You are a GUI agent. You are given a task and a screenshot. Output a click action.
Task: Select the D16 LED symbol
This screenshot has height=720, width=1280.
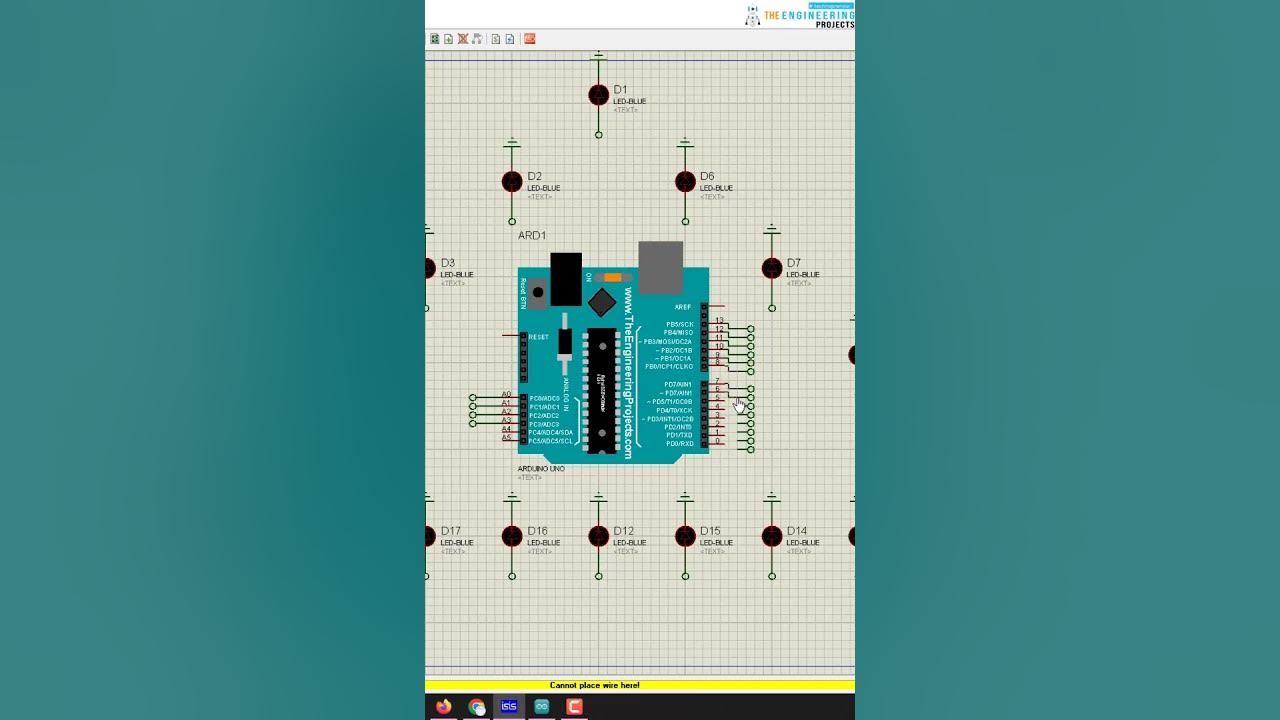(x=512, y=537)
